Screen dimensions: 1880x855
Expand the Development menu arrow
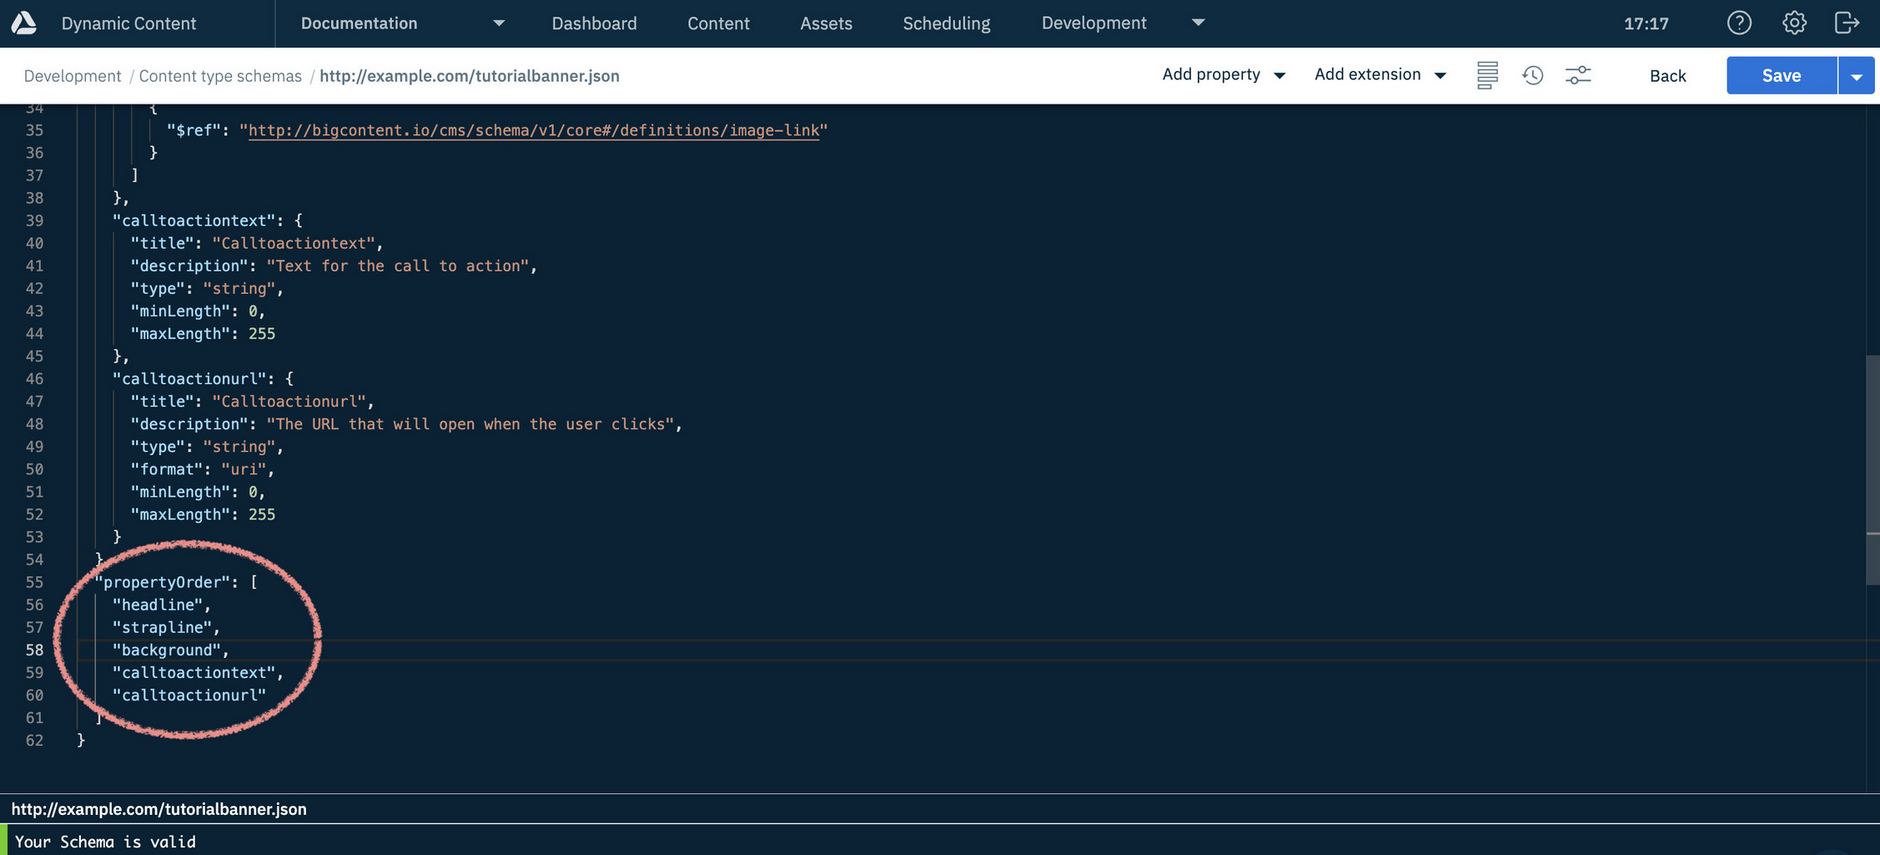click(1198, 22)
